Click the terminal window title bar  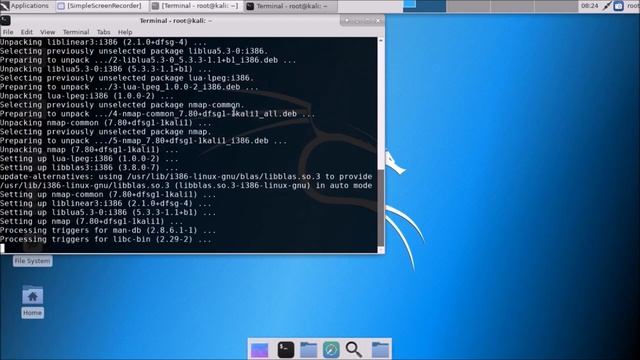pyautogui.click(x=176, y=20)
